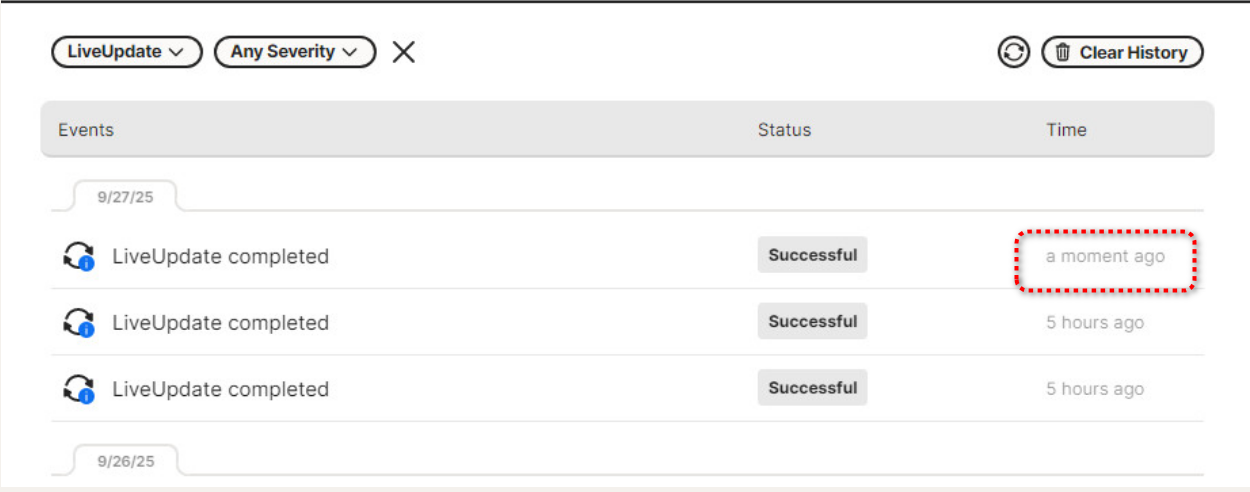Refresh the event history list

click(x=1013, y=53)
